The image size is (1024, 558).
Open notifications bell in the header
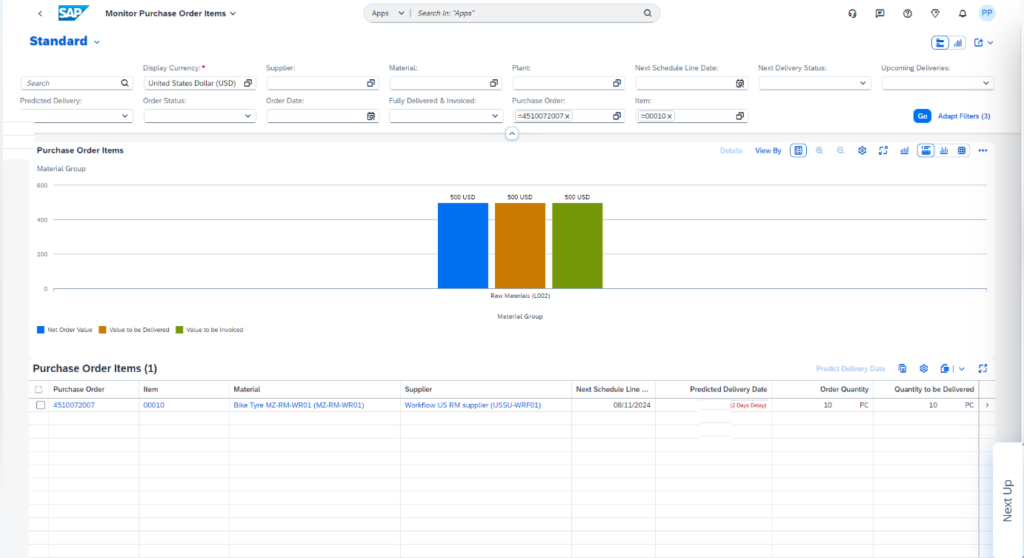click(x=962, y=14)
